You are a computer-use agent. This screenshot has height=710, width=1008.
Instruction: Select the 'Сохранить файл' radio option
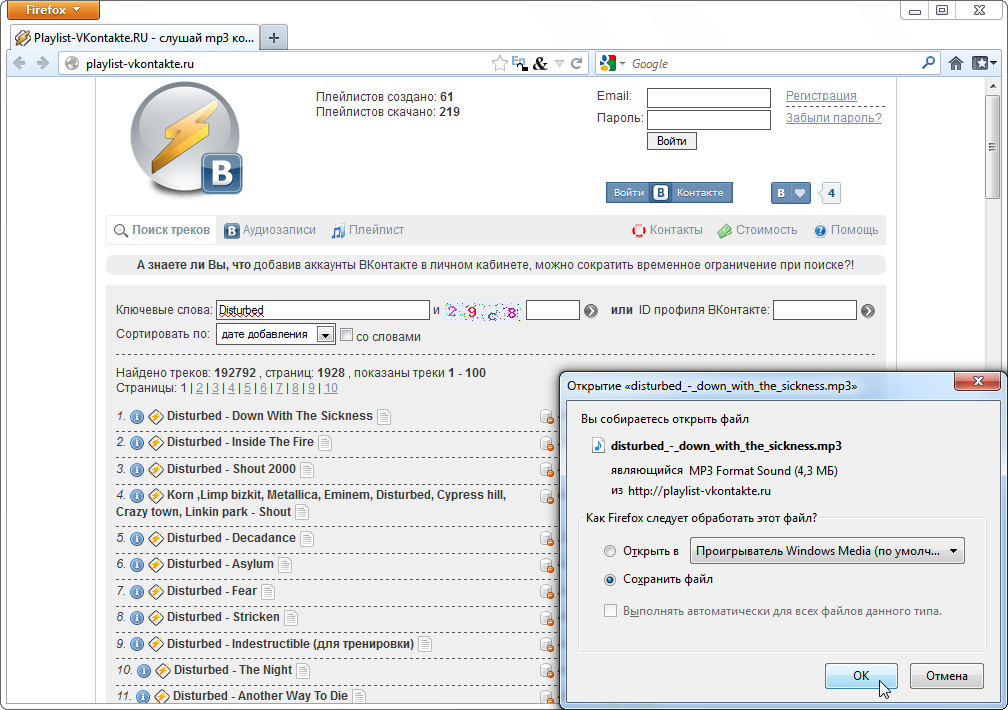[x=609, y=579]
